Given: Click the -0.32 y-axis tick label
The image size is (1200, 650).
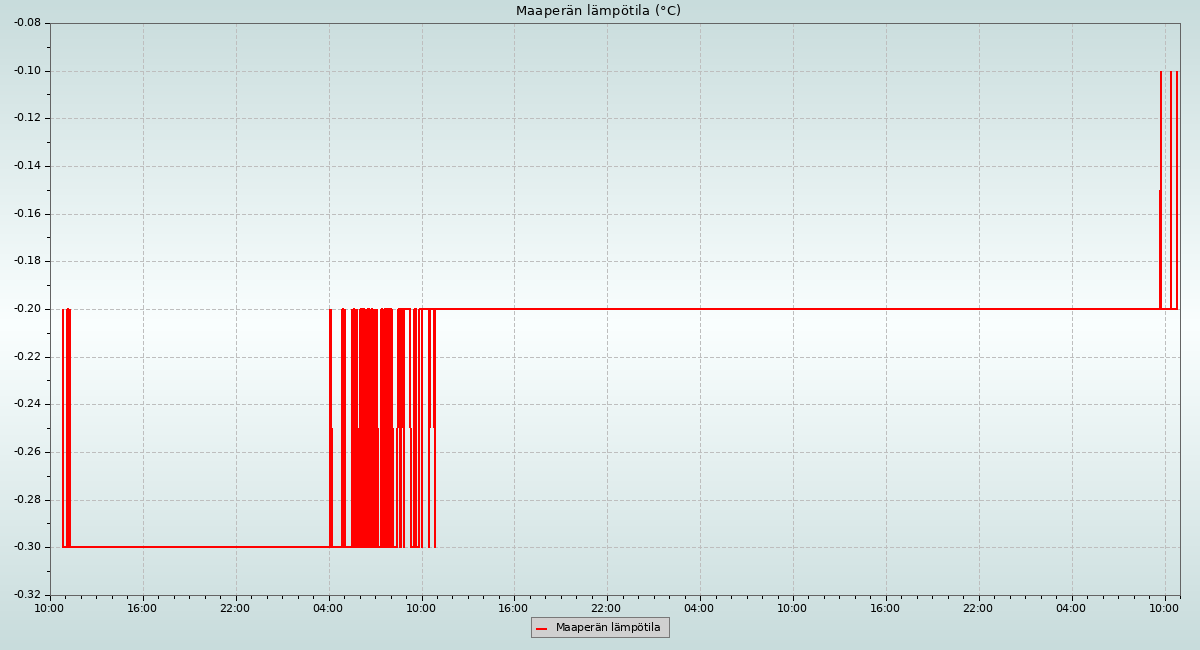Looking at the screenshot, I should (27, 595).
